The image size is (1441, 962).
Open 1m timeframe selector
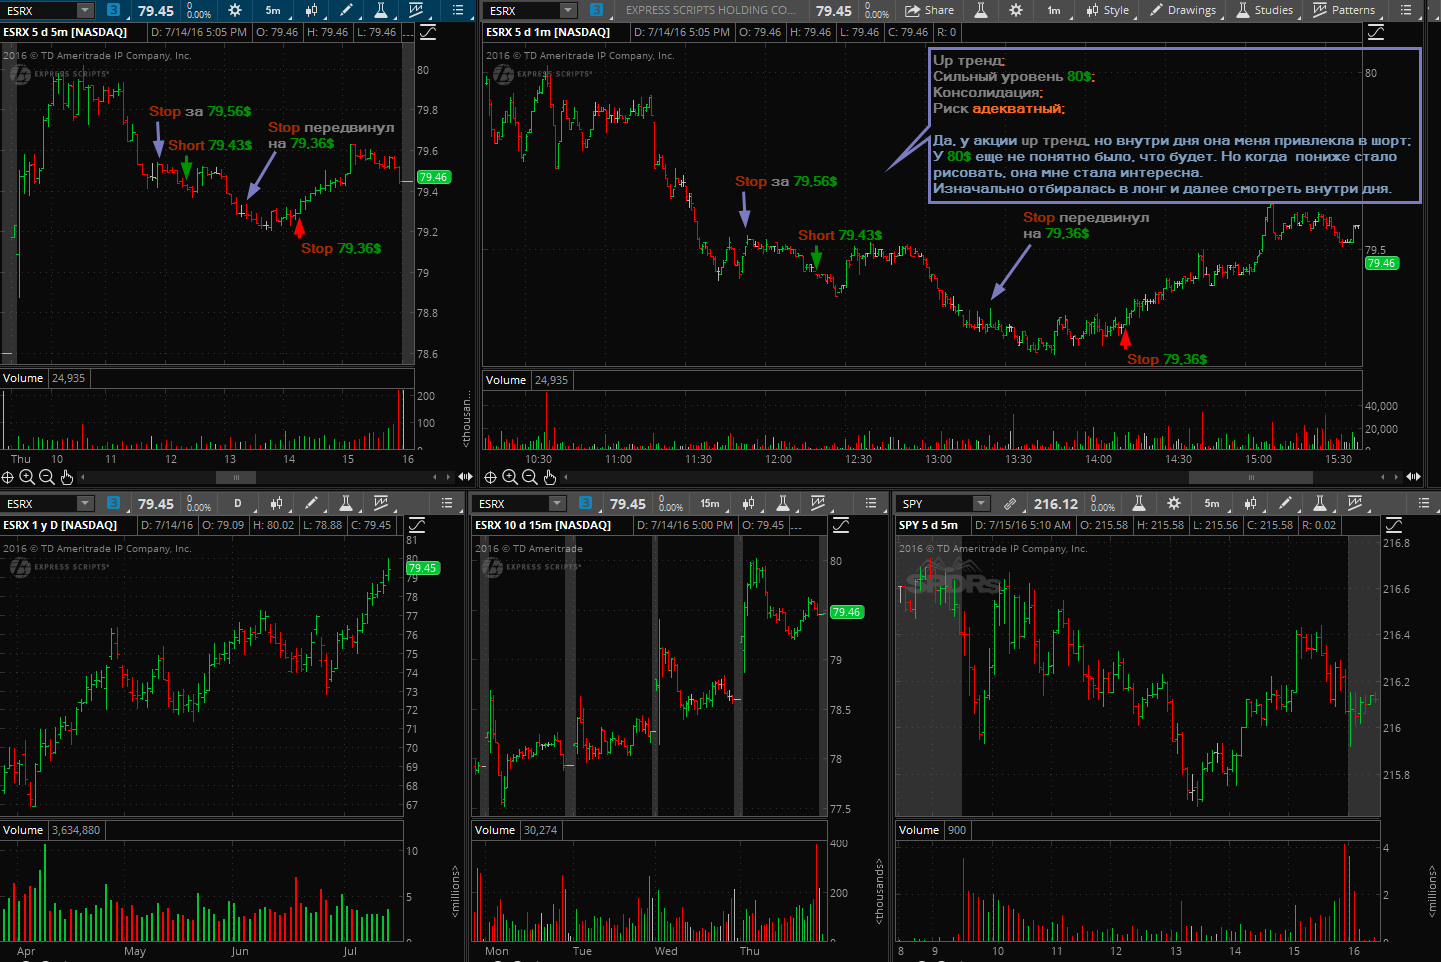(1054, 10)
